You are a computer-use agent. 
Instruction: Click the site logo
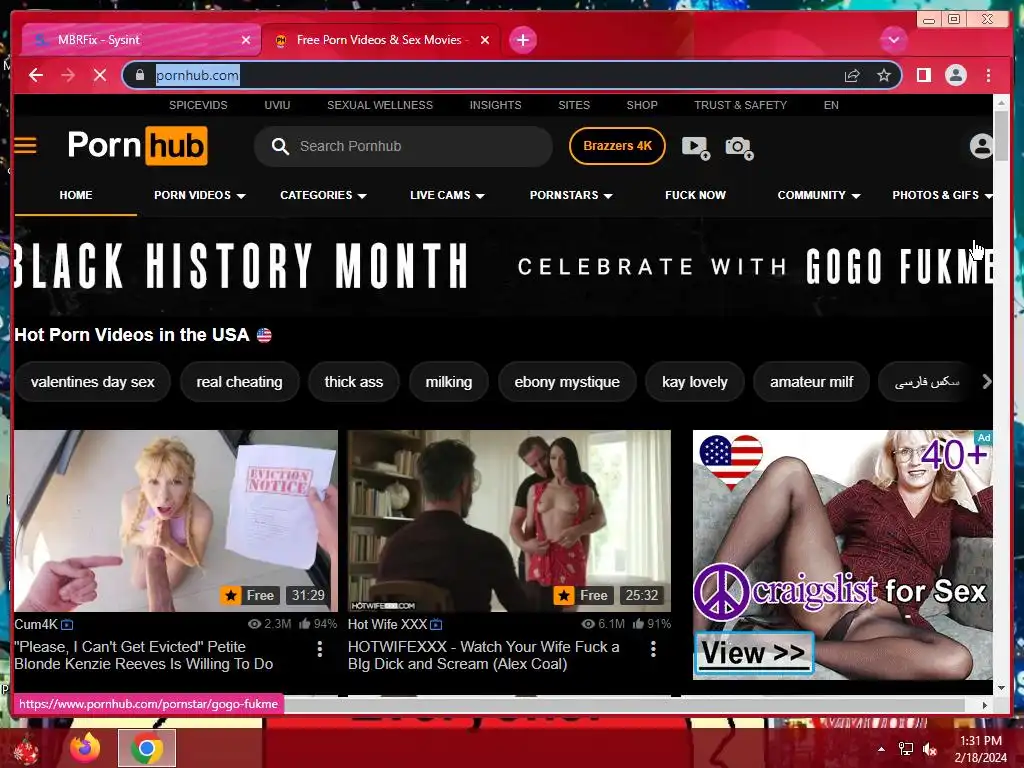click(137, 145)
